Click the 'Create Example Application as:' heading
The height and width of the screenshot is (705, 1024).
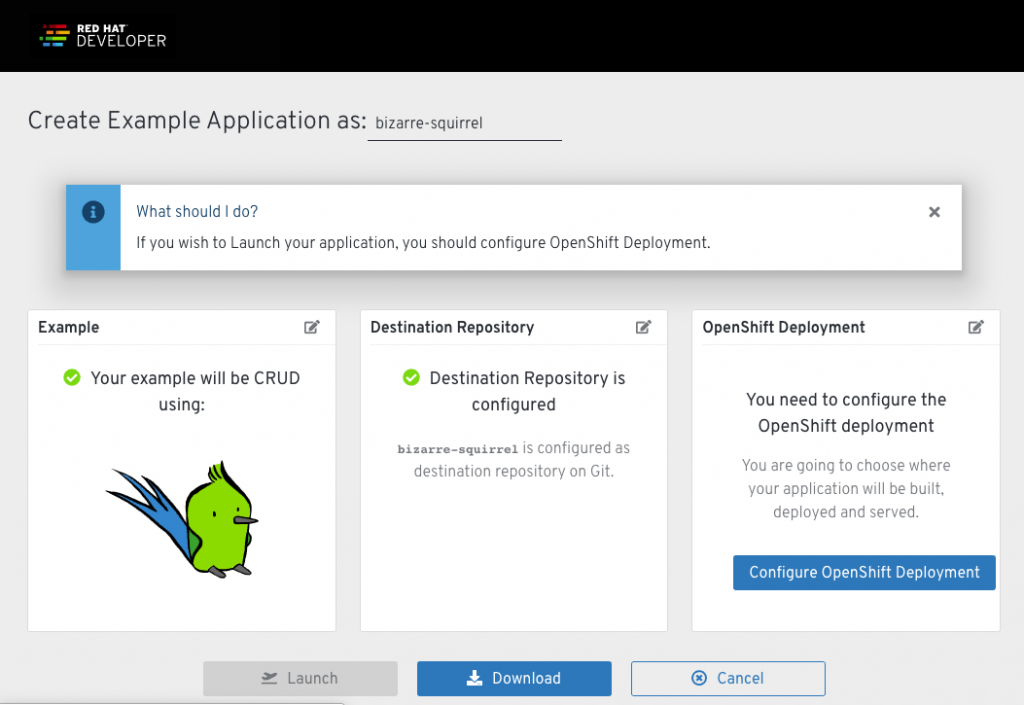click(x=197, y=121)
